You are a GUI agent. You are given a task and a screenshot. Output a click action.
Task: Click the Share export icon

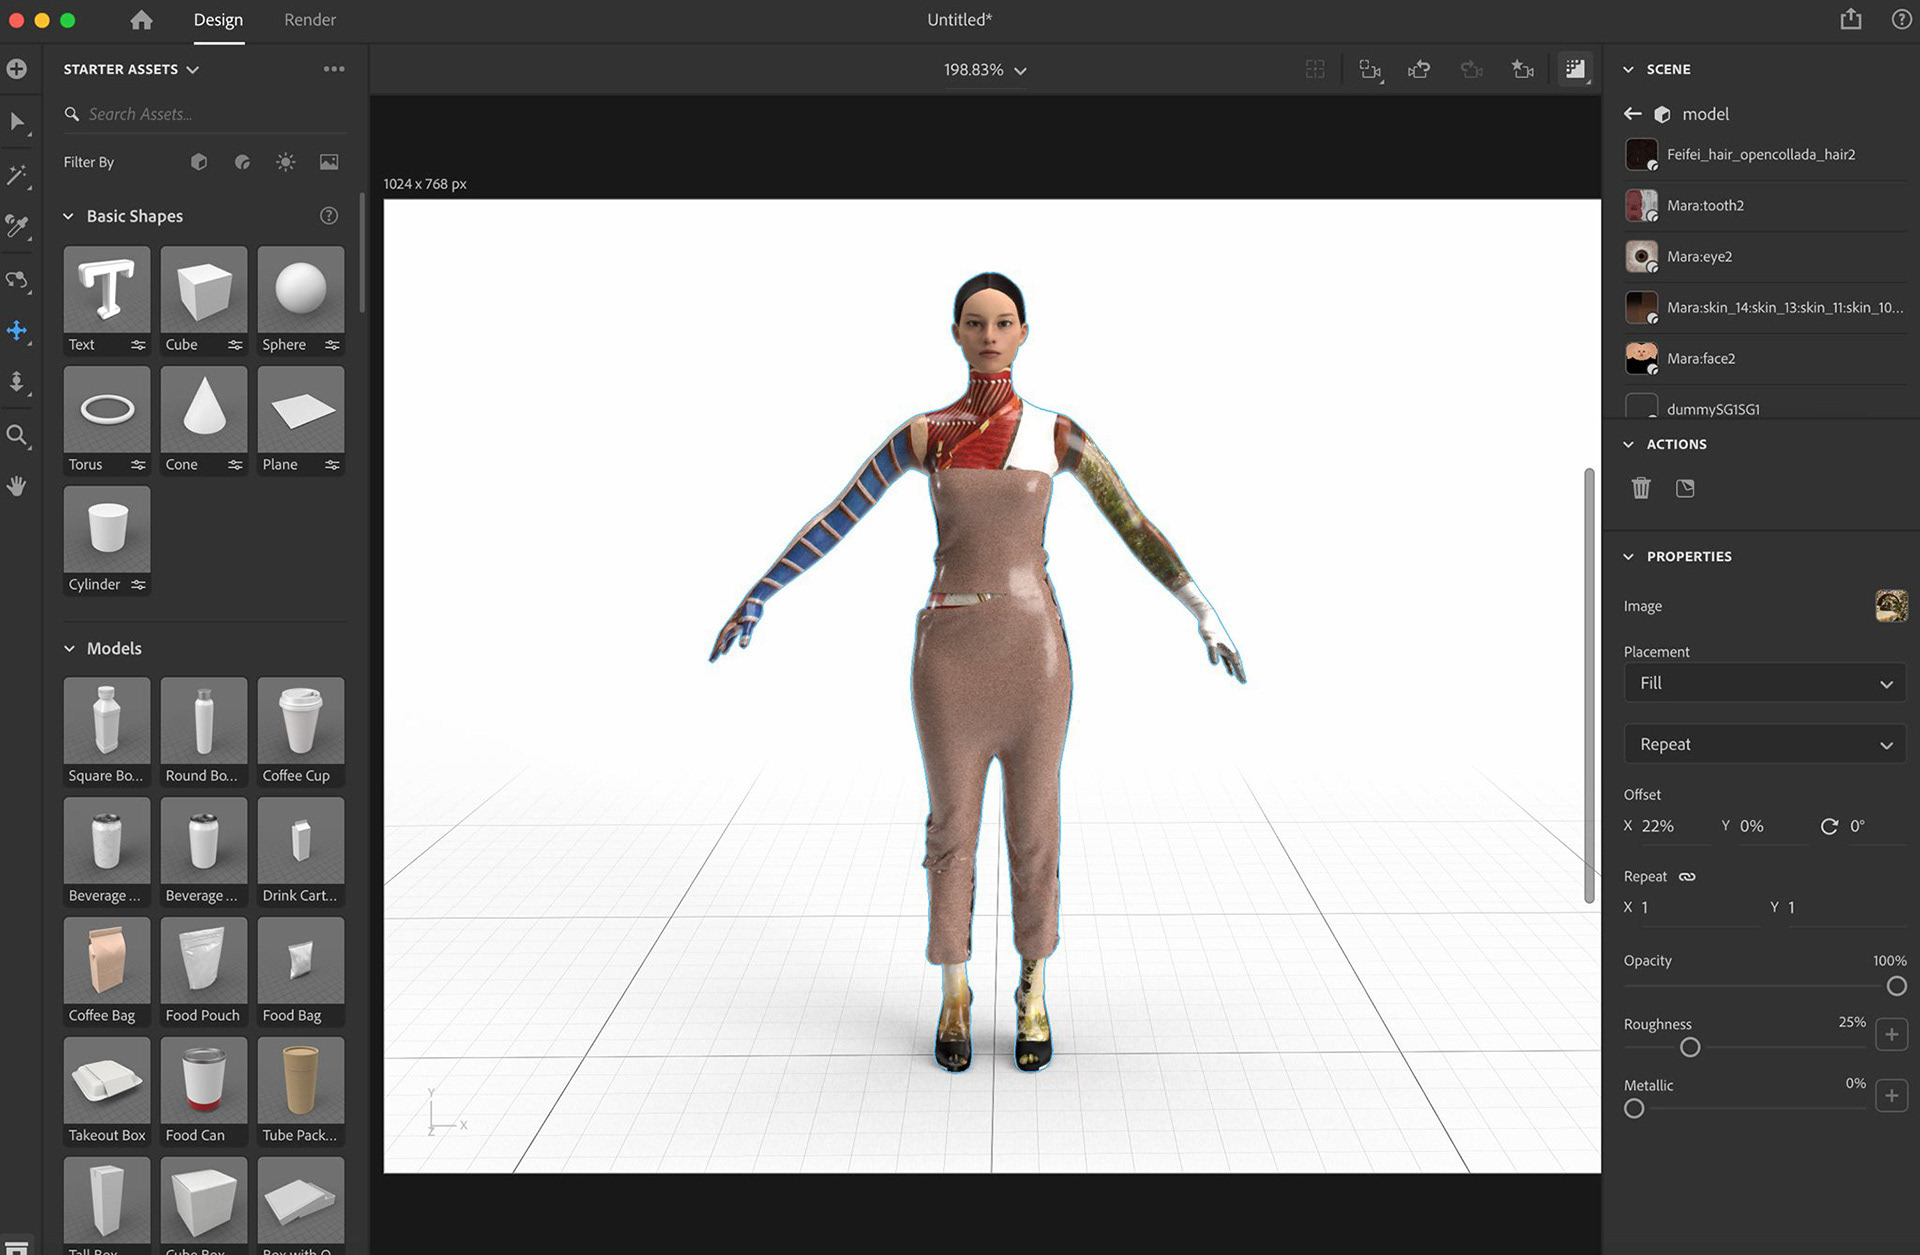coord(1851,20)
